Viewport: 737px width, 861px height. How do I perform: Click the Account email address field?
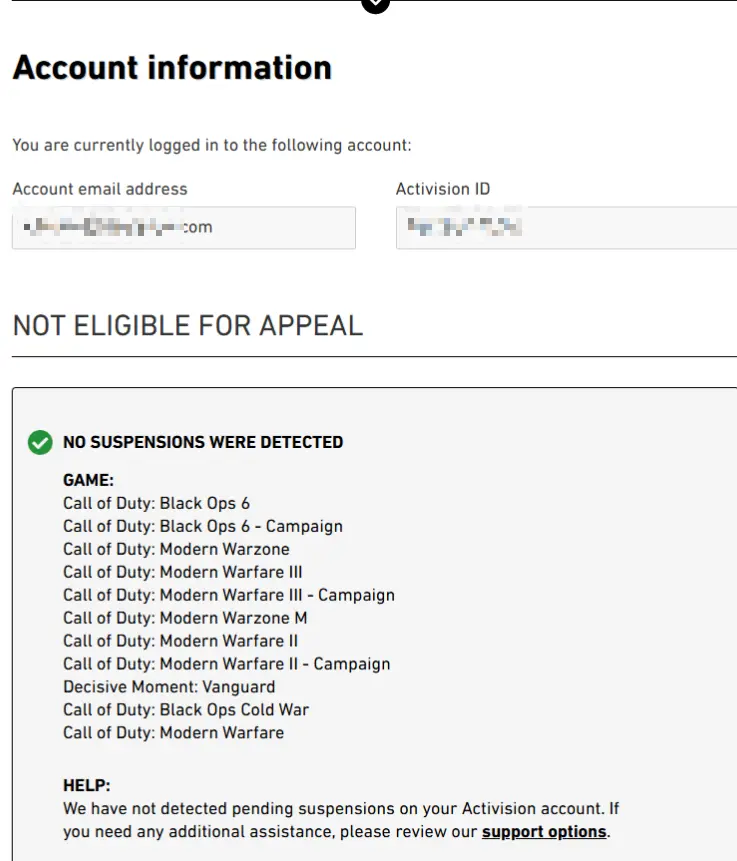tap(184, 228)
